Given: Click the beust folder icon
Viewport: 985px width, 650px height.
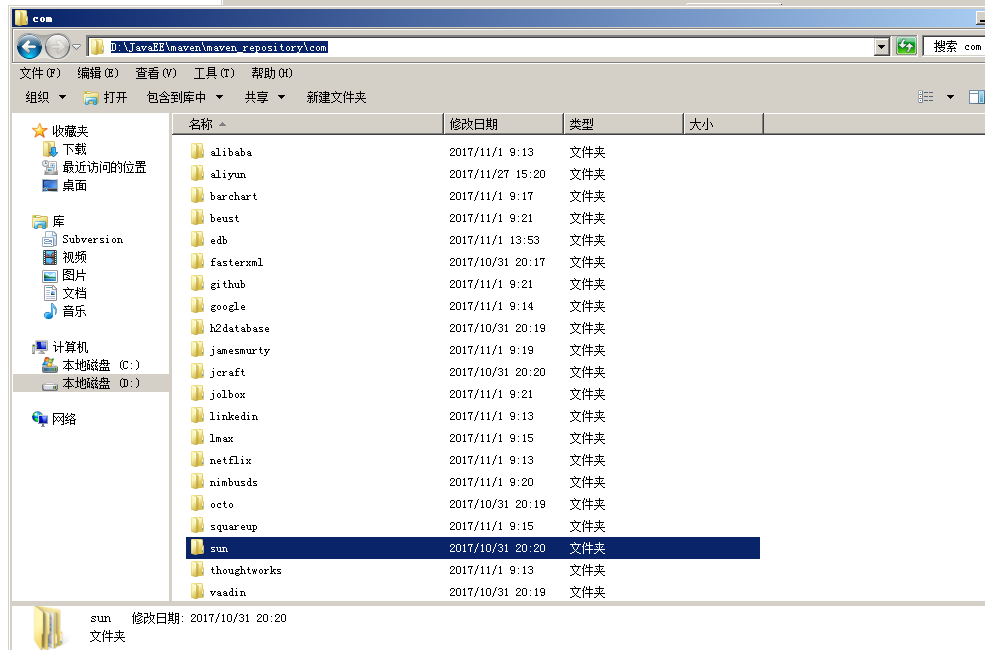Looking at the screenshot, I should click(x=197, y=217).
